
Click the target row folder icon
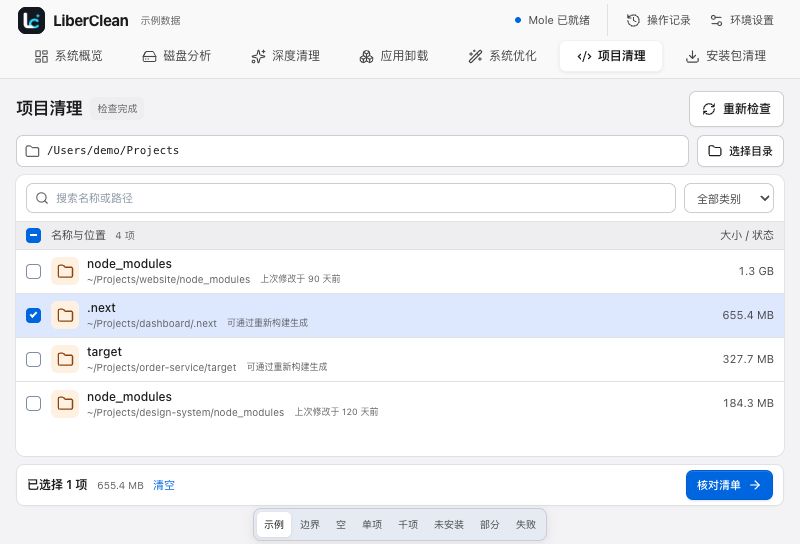pyautogui.click(x=65, y=359)
